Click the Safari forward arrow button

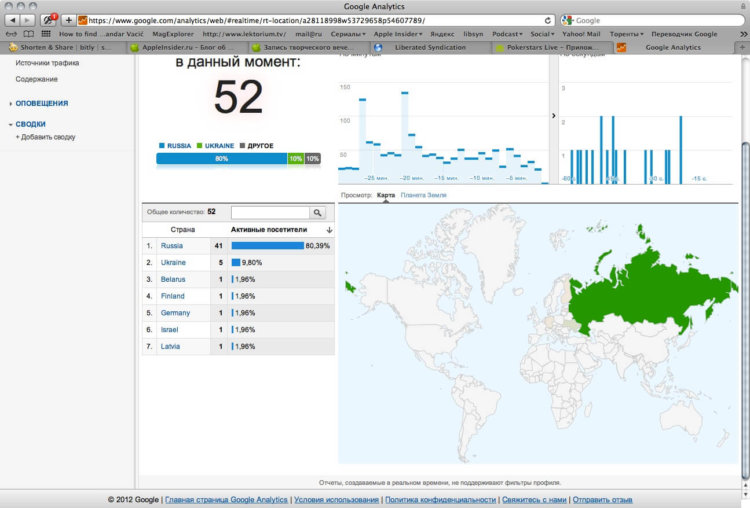coord(27,20)
